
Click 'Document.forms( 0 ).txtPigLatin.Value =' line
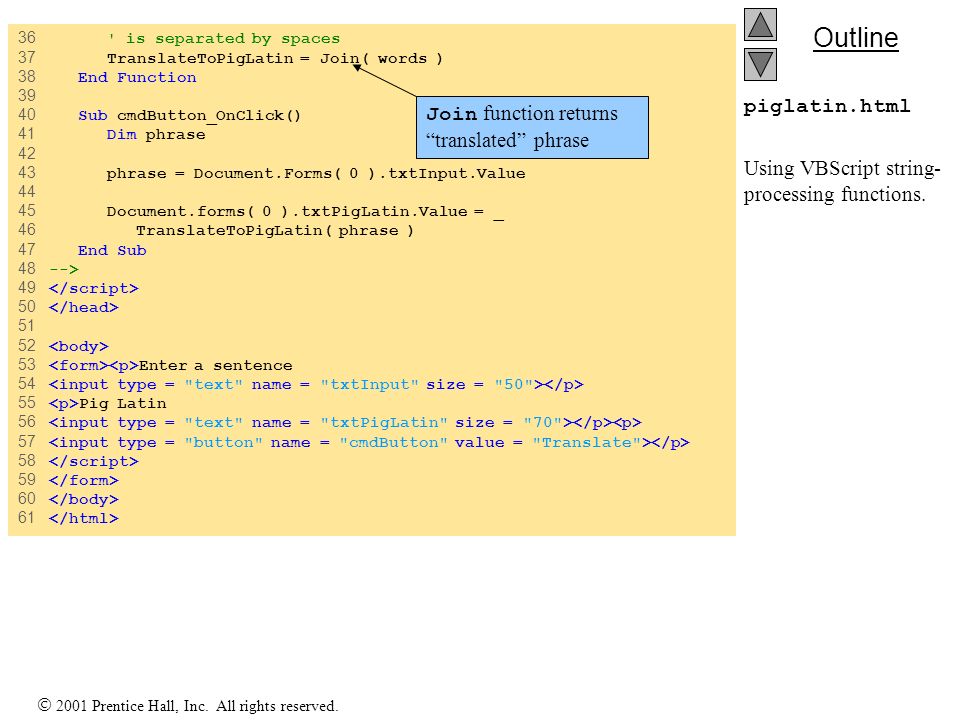point(305,212)
